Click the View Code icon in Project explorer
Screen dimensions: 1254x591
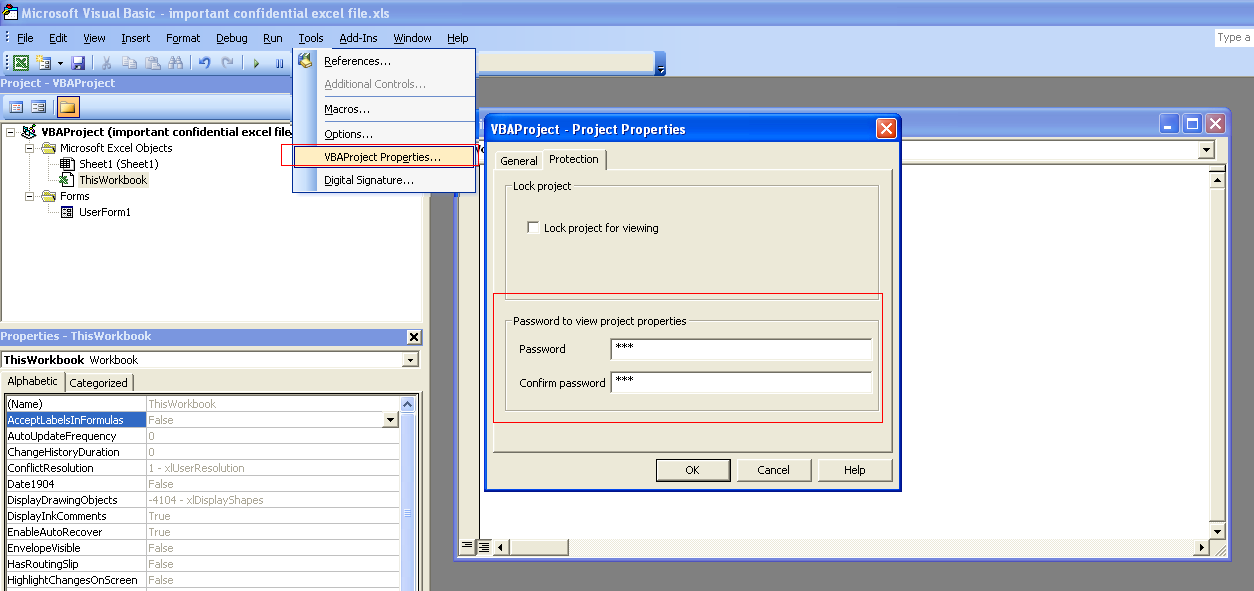coord(15,106)
